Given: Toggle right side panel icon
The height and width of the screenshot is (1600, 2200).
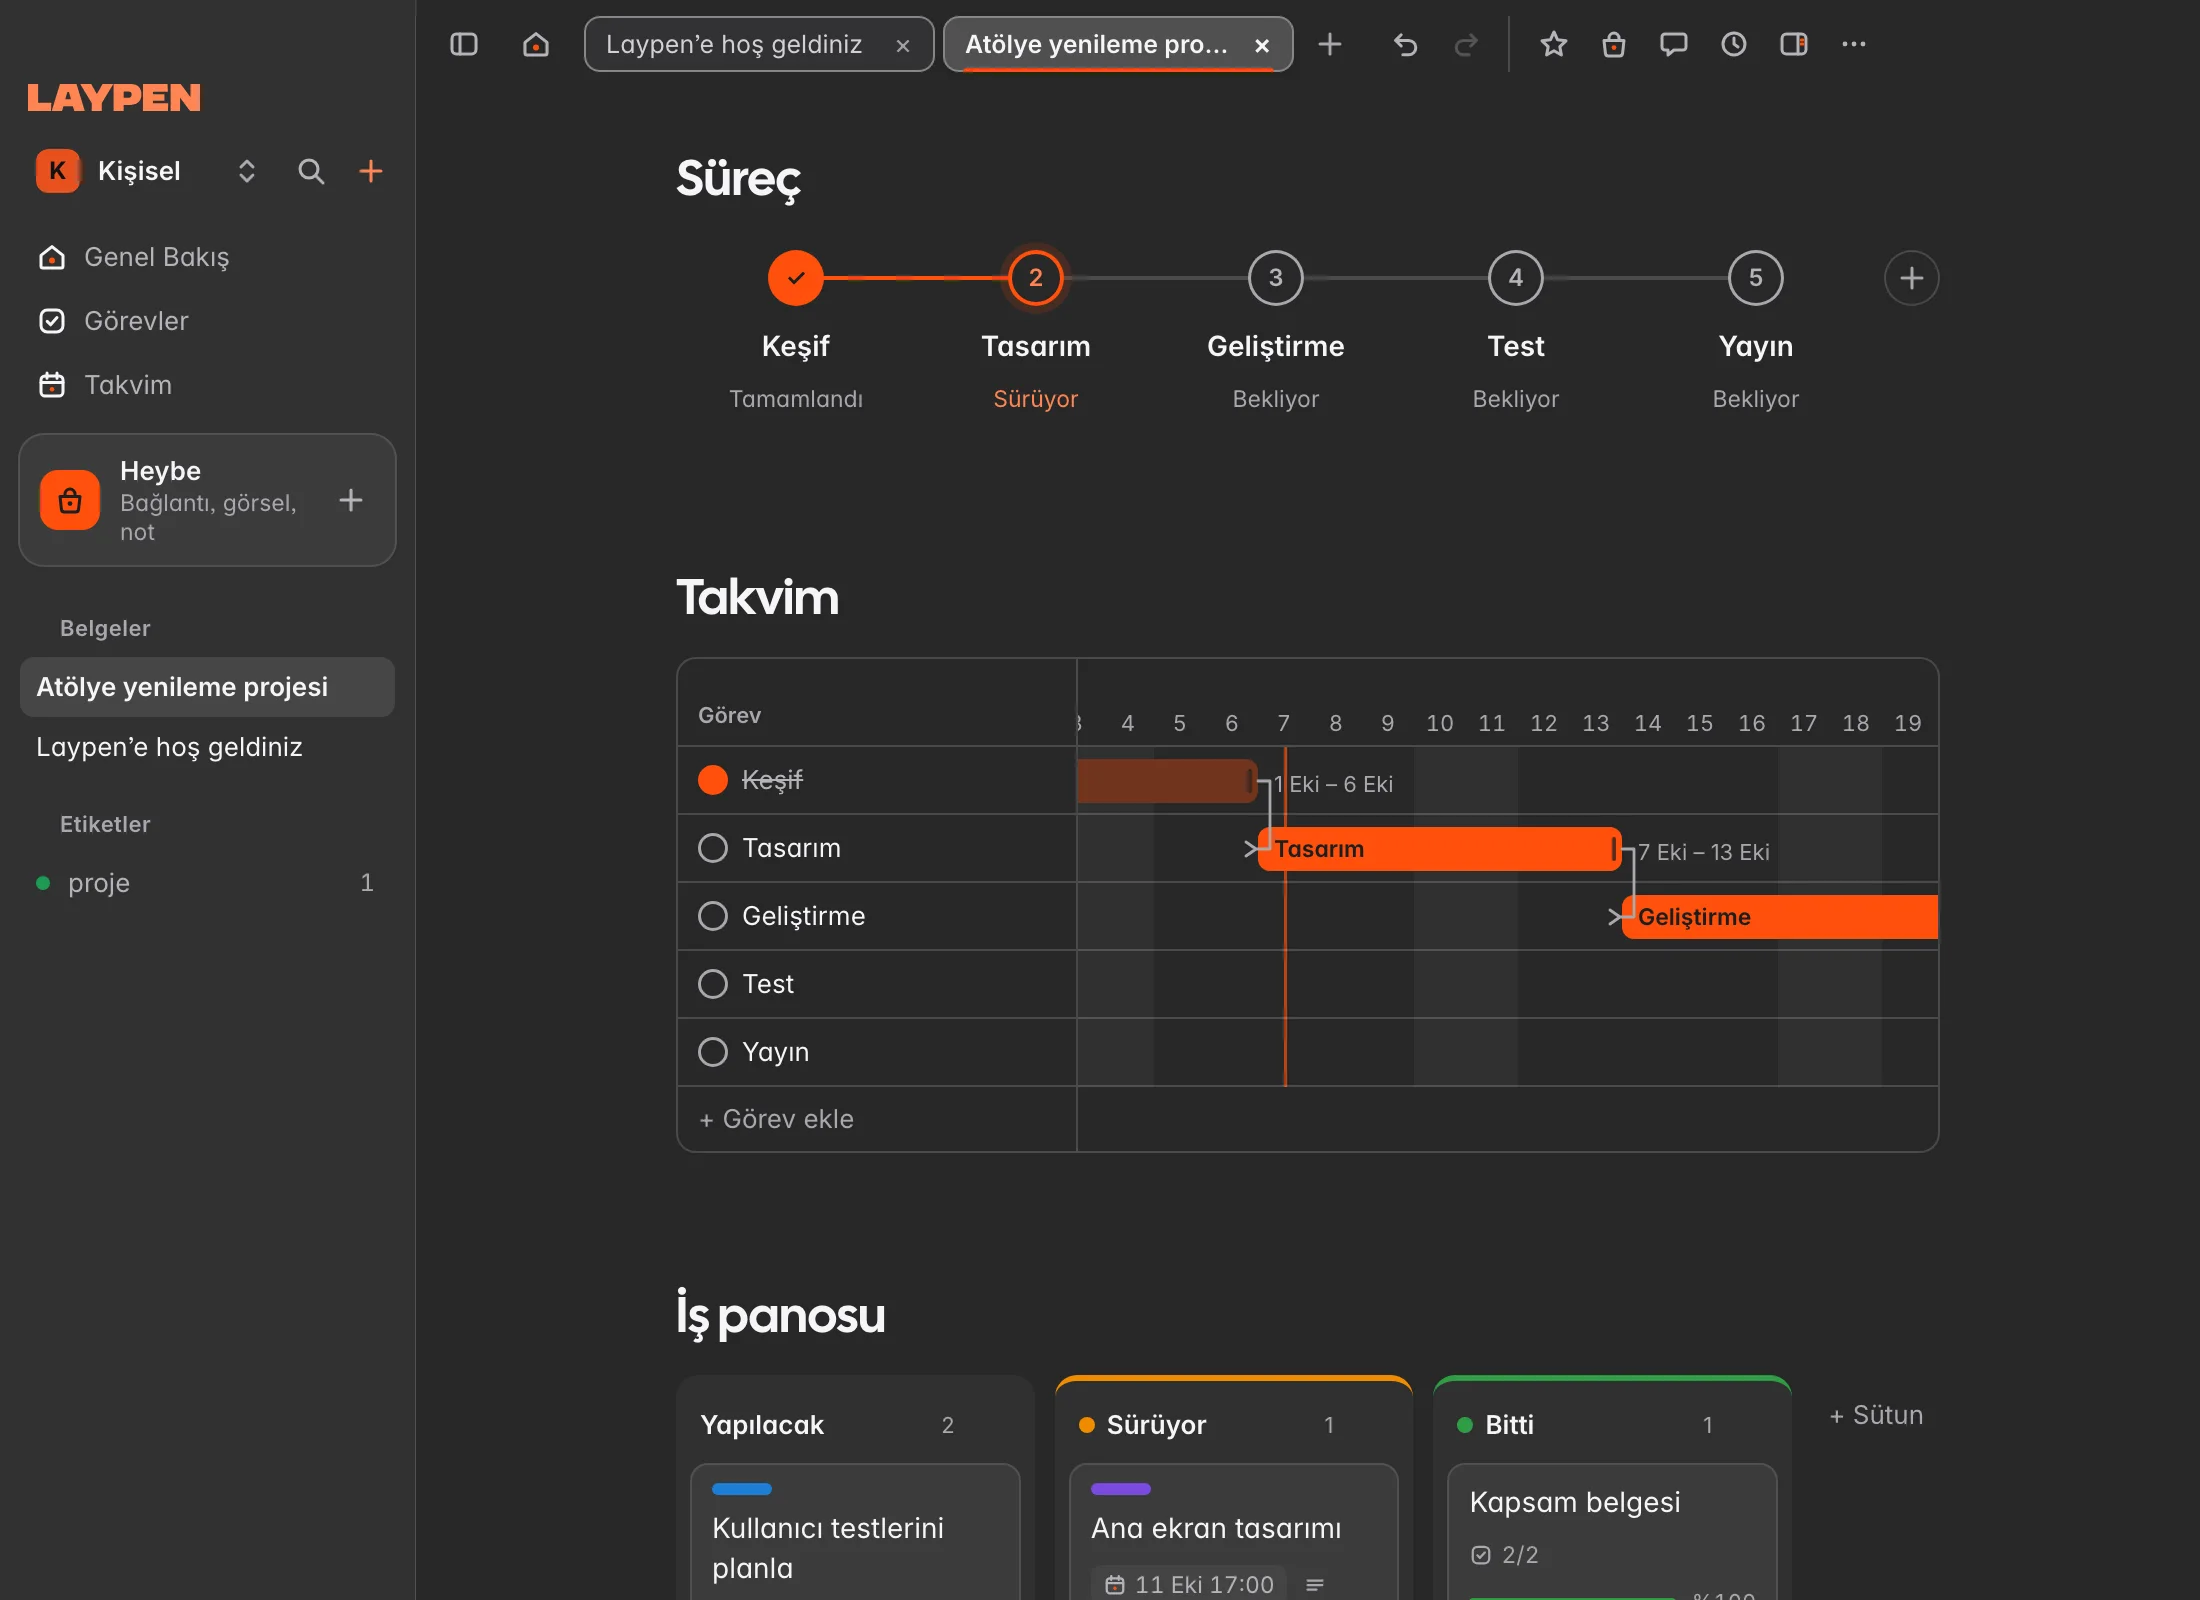Looking at the screenshot, I should point(1794,44).
